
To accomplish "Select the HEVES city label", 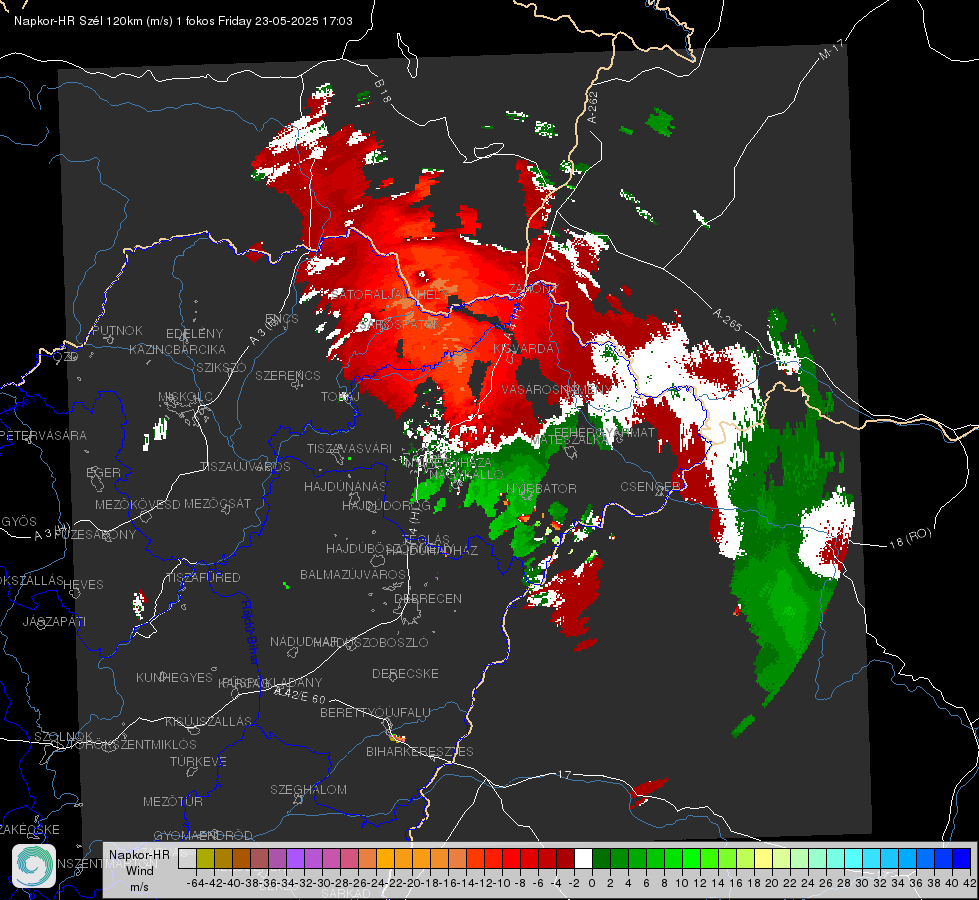I will point(83,585).
